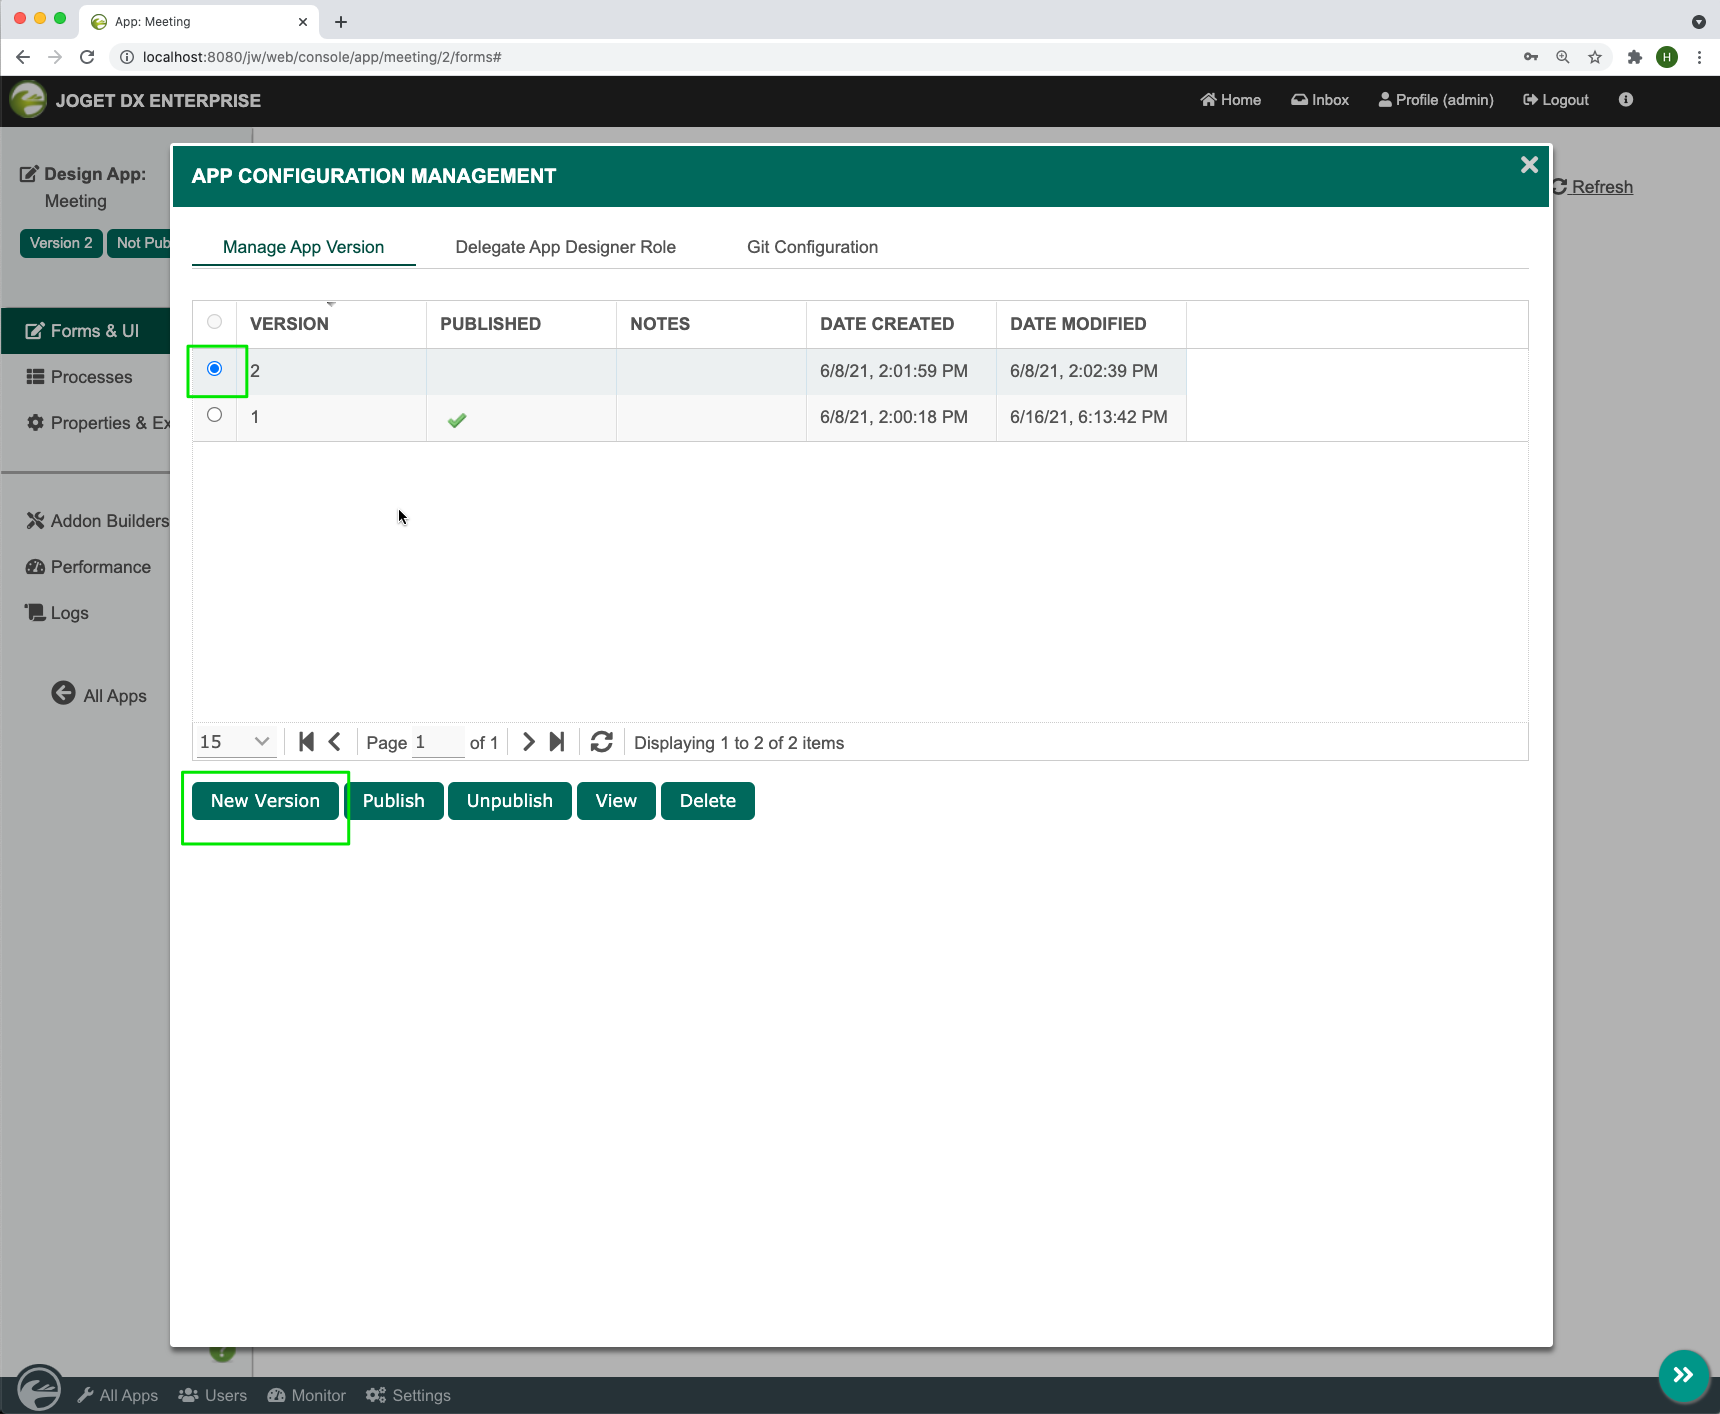Bookmark this page with star icon
Screen dimensions: 1720x1414
point(1595,57)
